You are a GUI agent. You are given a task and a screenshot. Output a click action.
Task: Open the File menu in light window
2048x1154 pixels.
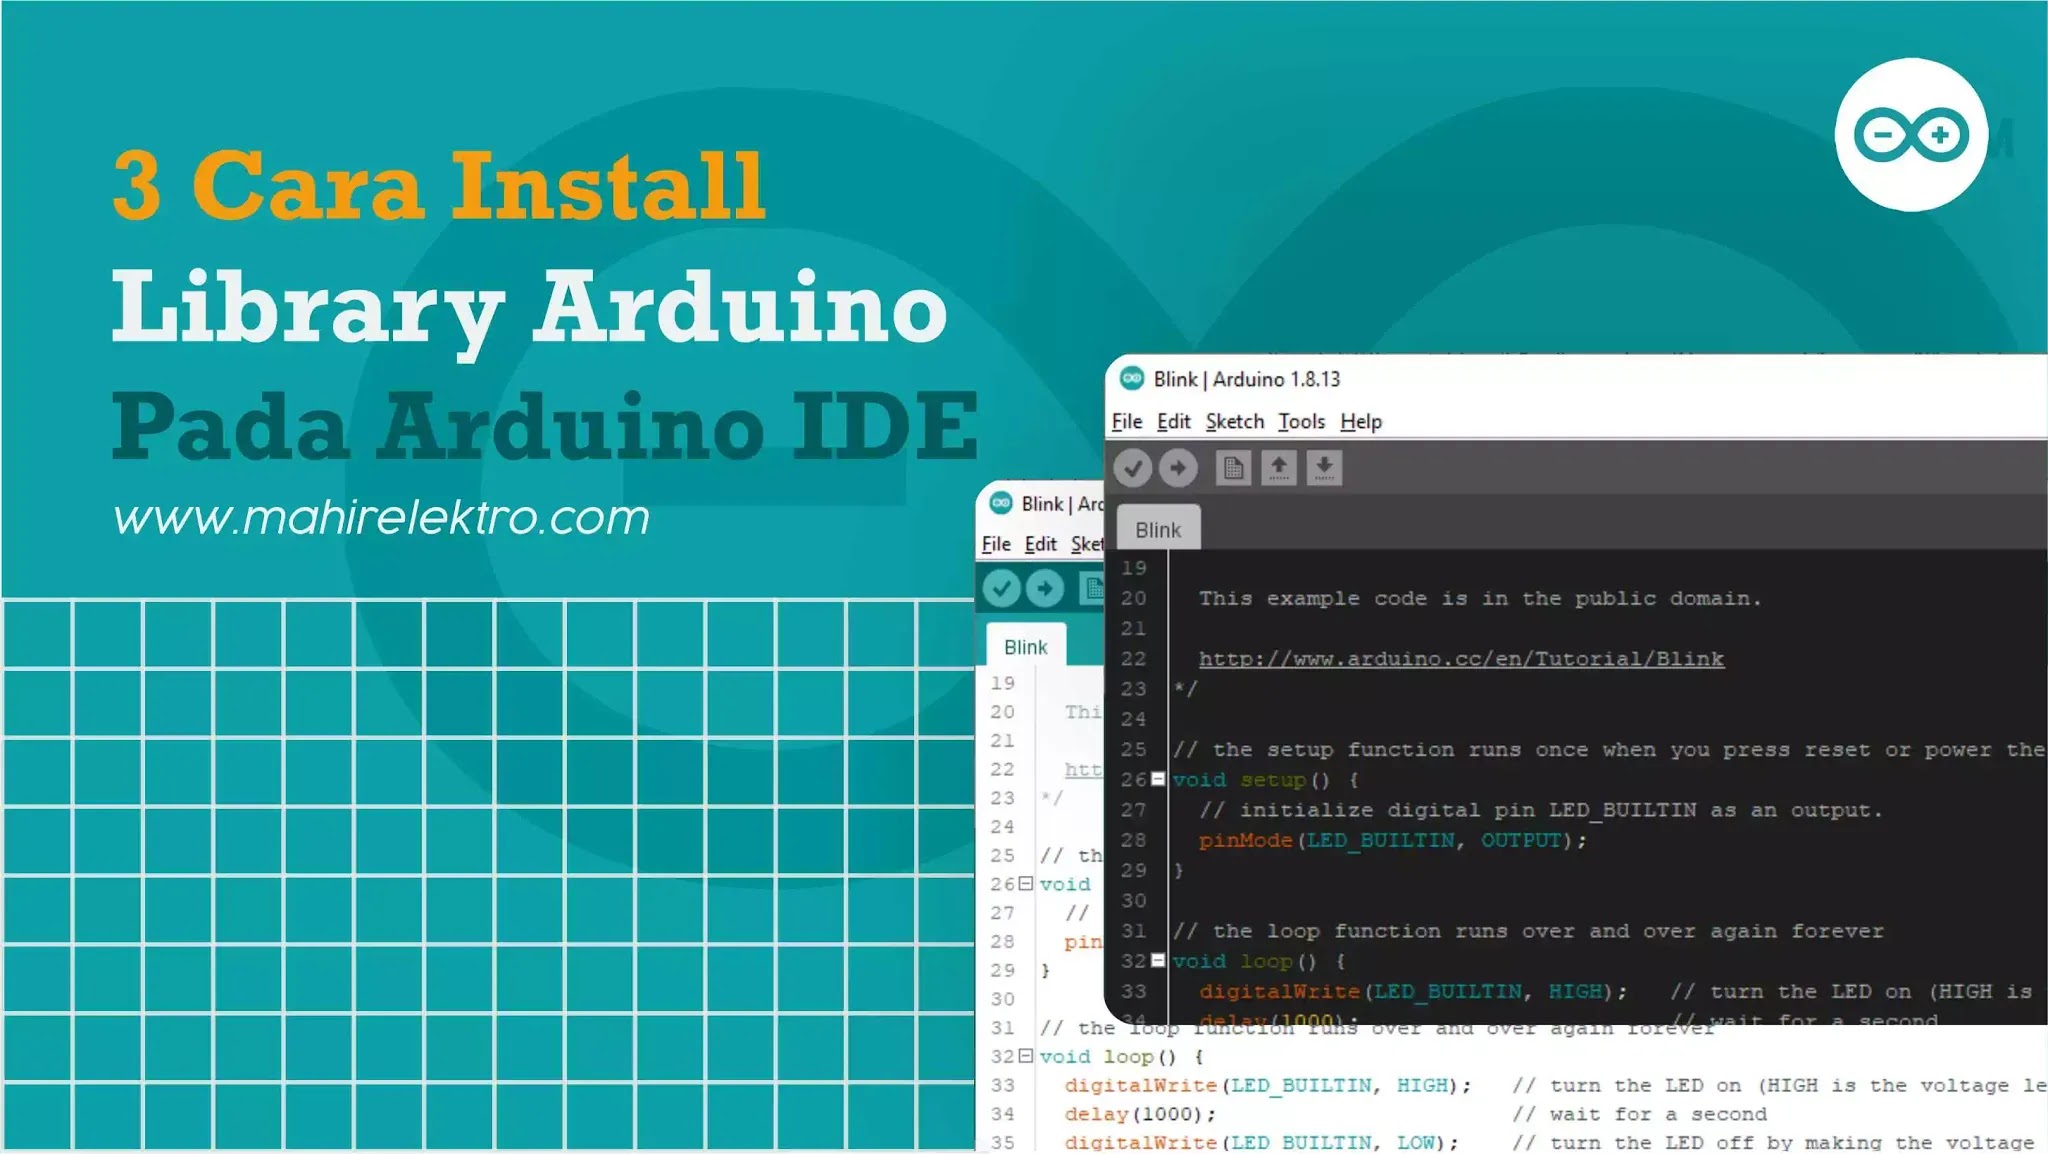(x=996, y=544)
